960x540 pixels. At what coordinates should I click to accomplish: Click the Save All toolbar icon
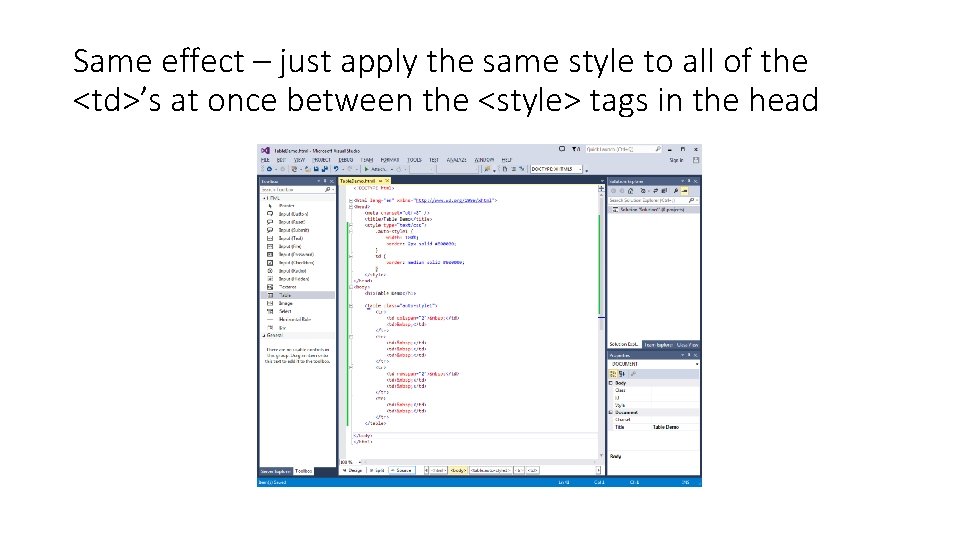pos(324,169)
